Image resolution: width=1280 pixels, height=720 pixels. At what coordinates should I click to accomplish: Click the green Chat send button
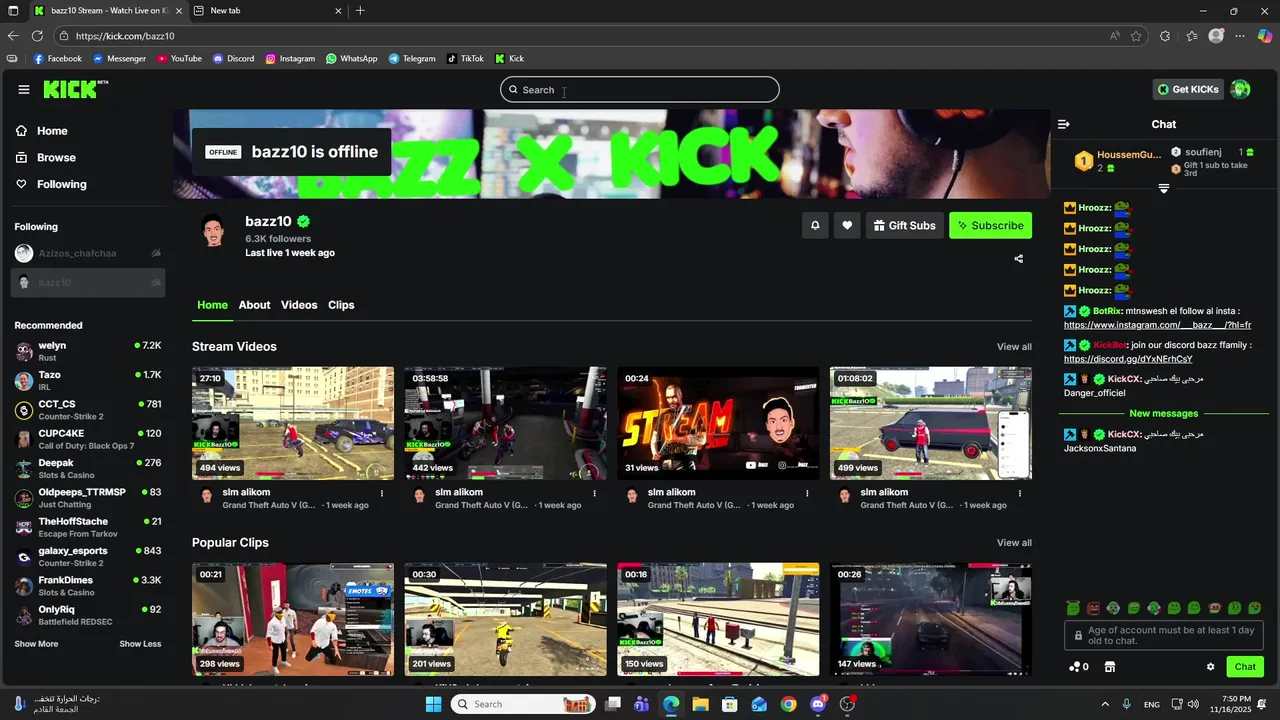click(x=1245, y=667)
